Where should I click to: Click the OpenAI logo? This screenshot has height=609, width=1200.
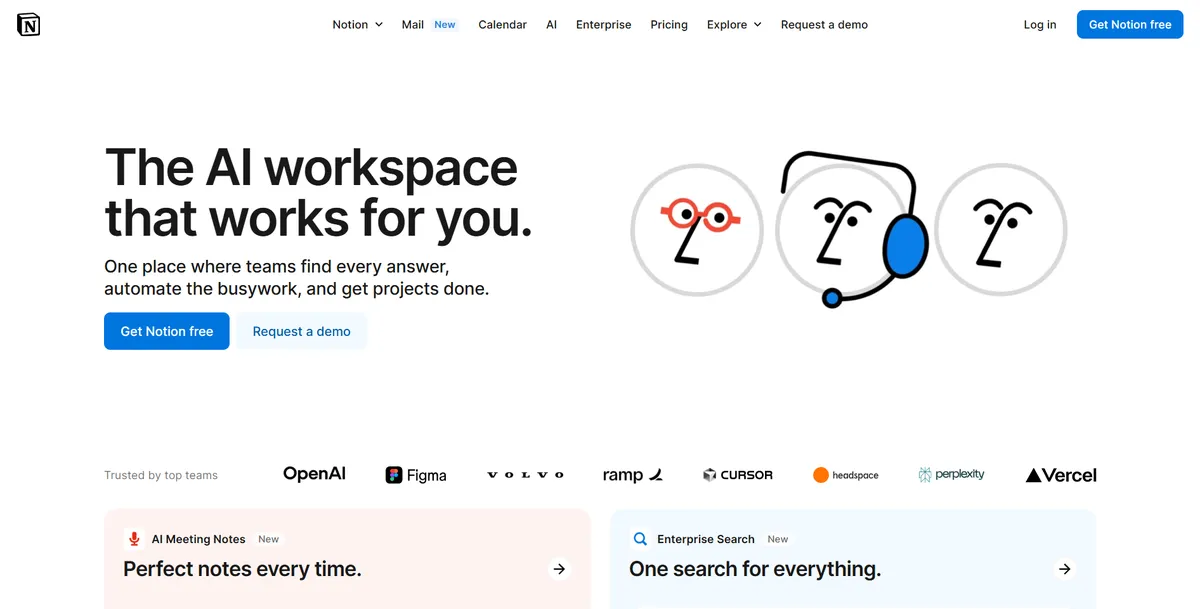[x=314, y=474]
